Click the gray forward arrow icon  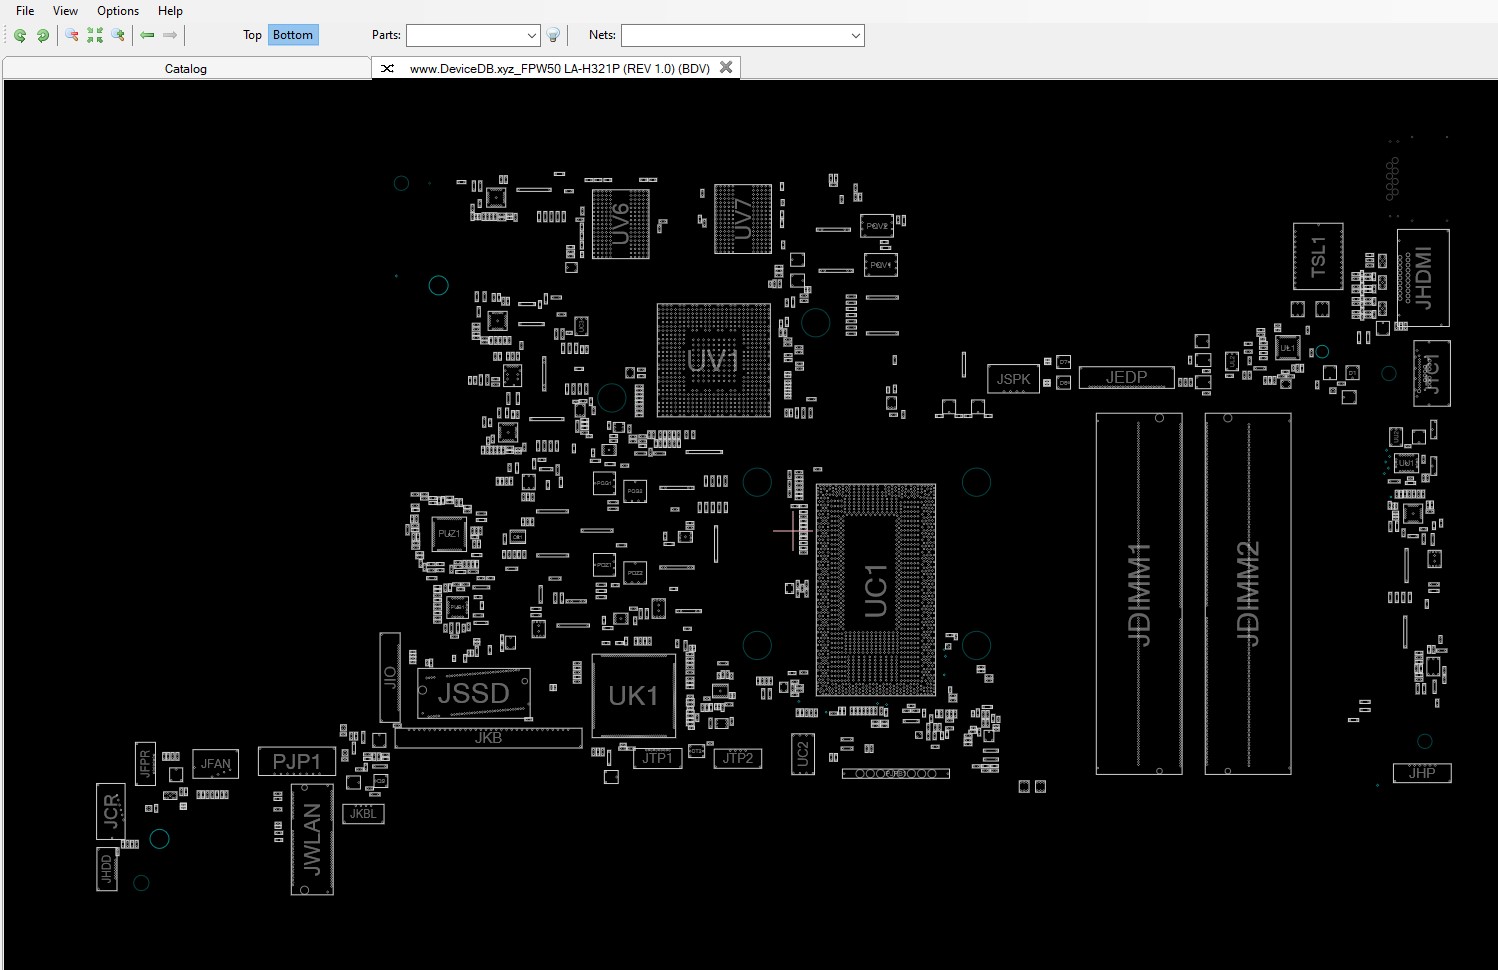[170, 35]
